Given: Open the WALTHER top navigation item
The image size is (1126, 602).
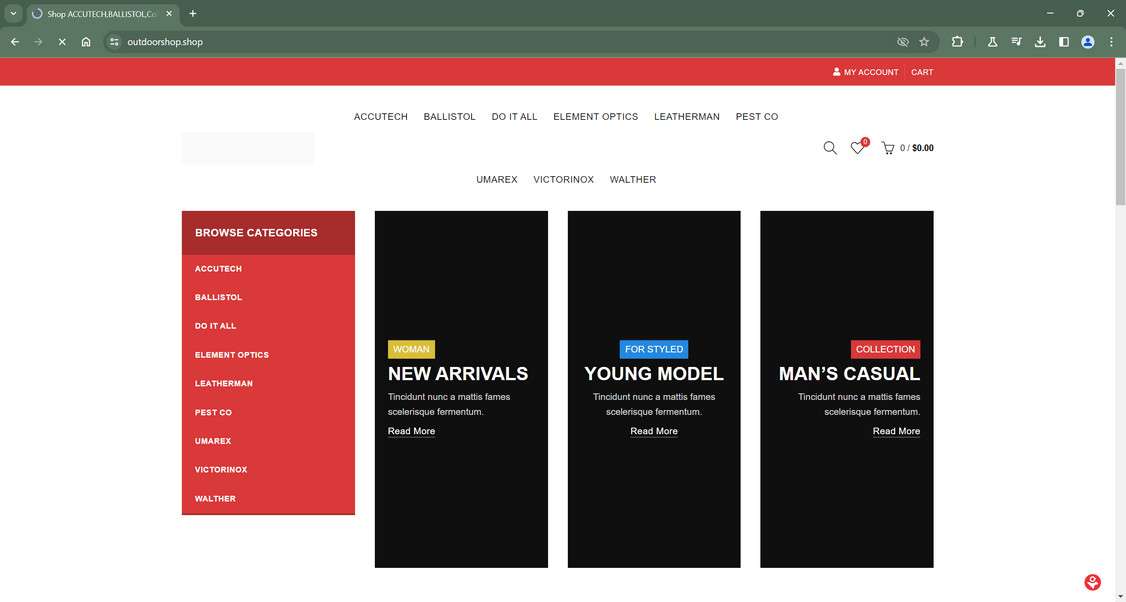Looking at the screenshot, I should pyautogui.click(x=633, y=180).
